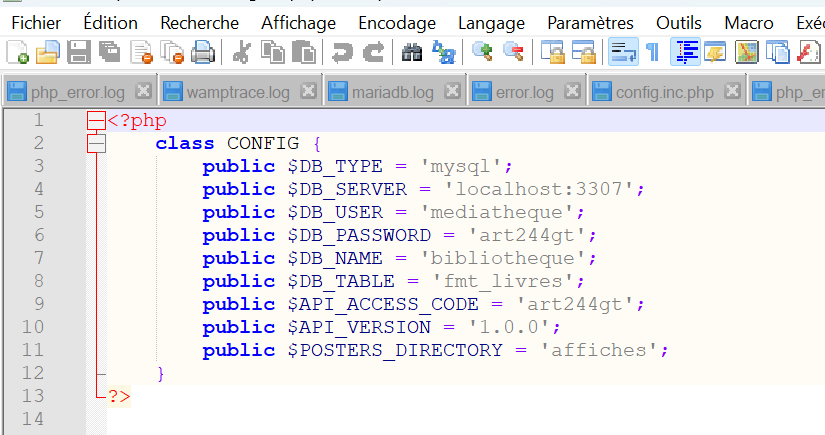Click the Zoom out magnifier icon

click(x=513, y=52)
